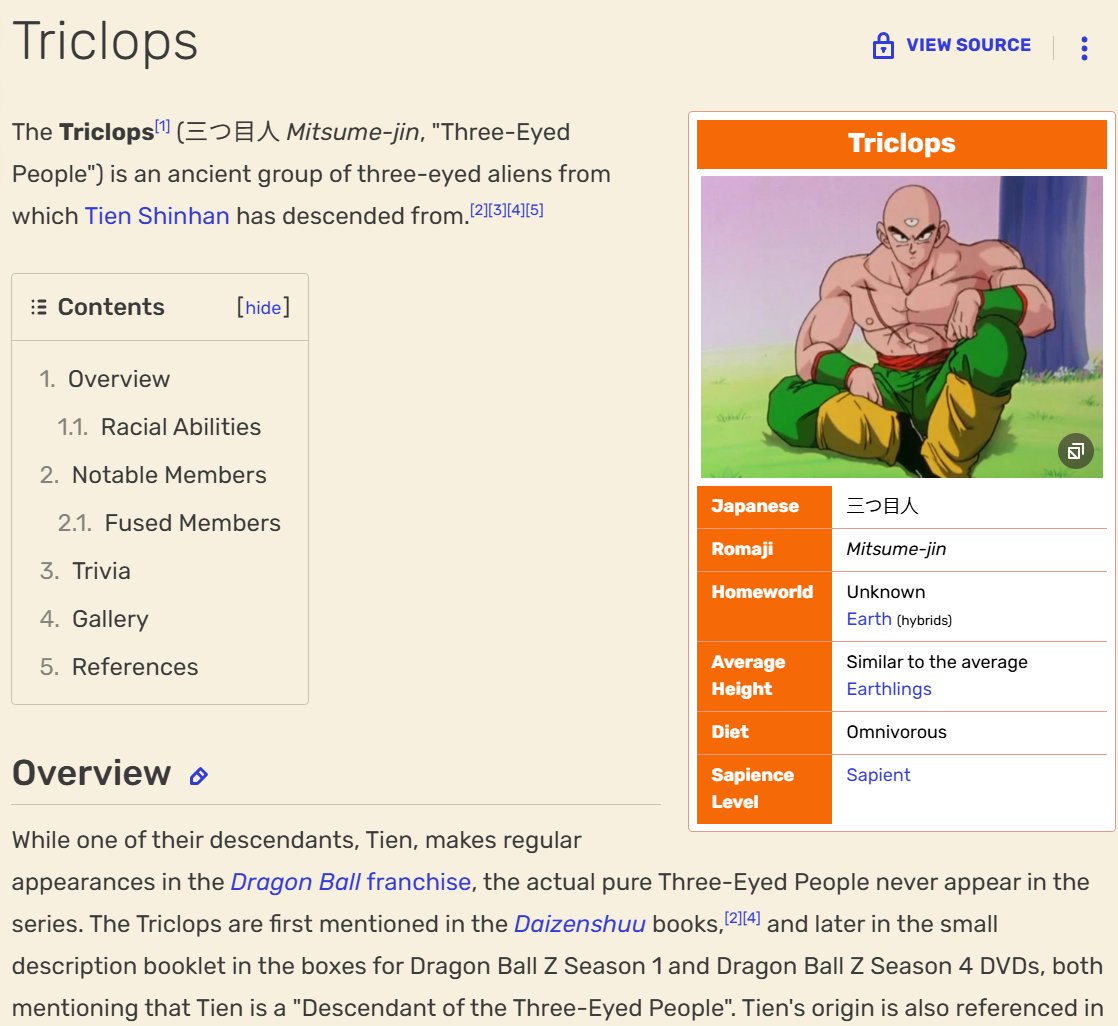Viewport: 1118px width, 1026px height.
Task: Click the orange Triclops infobox header
Action: pos(901,143)
